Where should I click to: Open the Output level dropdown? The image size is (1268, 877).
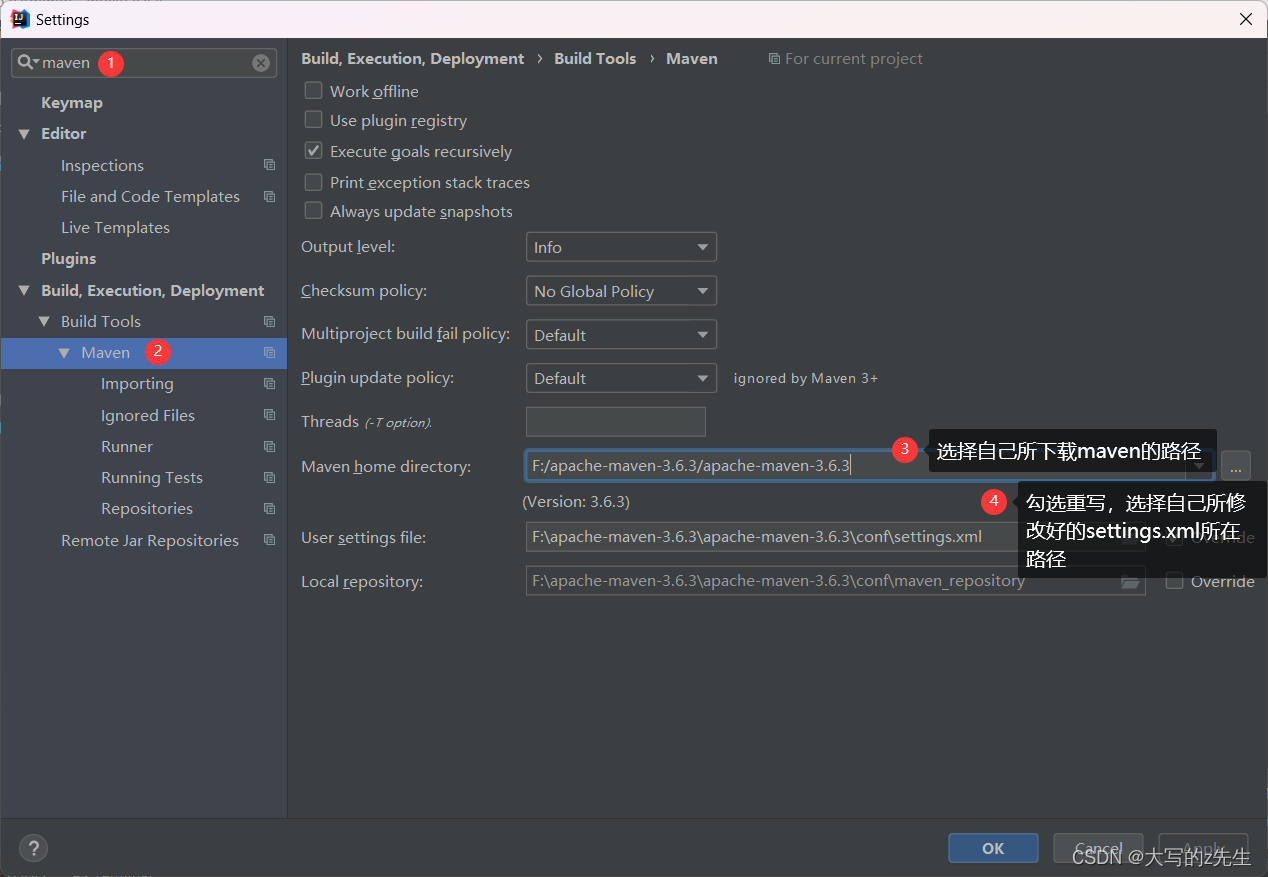coord(621,246)
